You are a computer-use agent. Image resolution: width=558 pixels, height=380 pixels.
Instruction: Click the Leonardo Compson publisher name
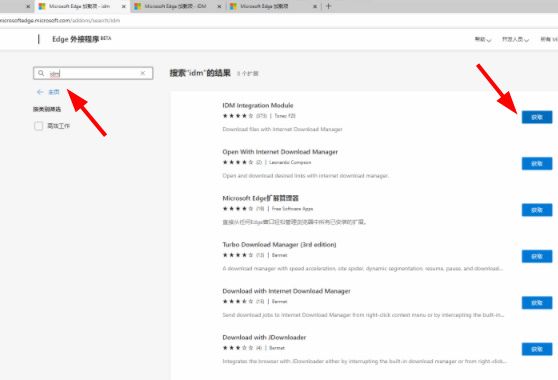click(290, 162)
